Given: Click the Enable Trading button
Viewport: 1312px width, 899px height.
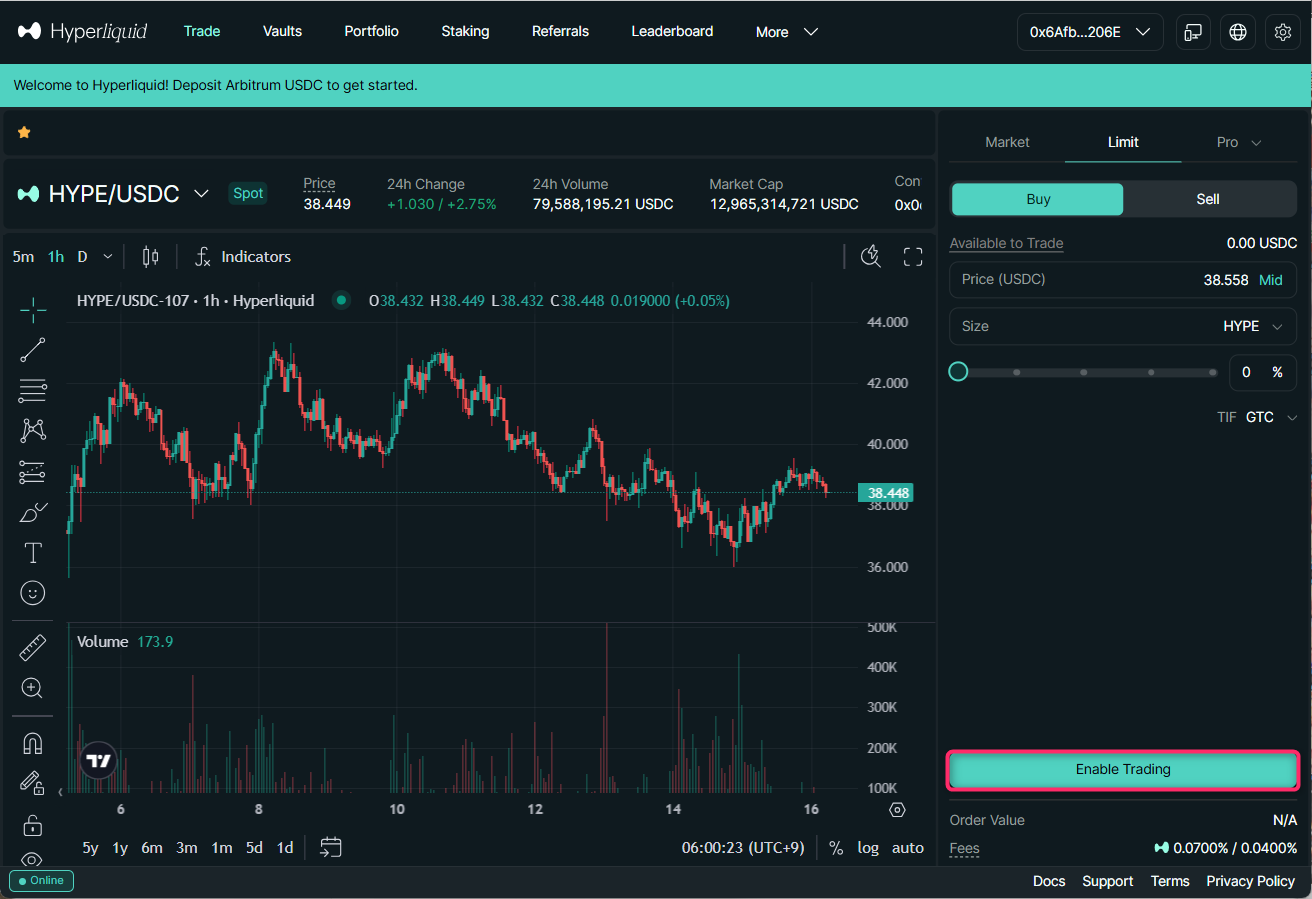Looking at the screenshot, I should pyautogui.click(x=1122, y=770).
